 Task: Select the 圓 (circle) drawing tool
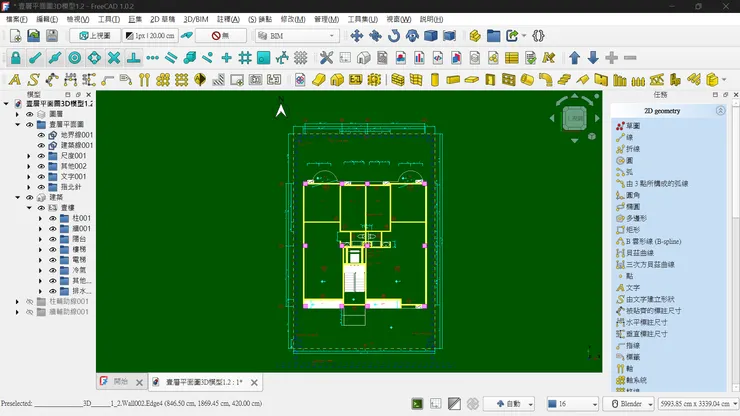pos(629,161)
